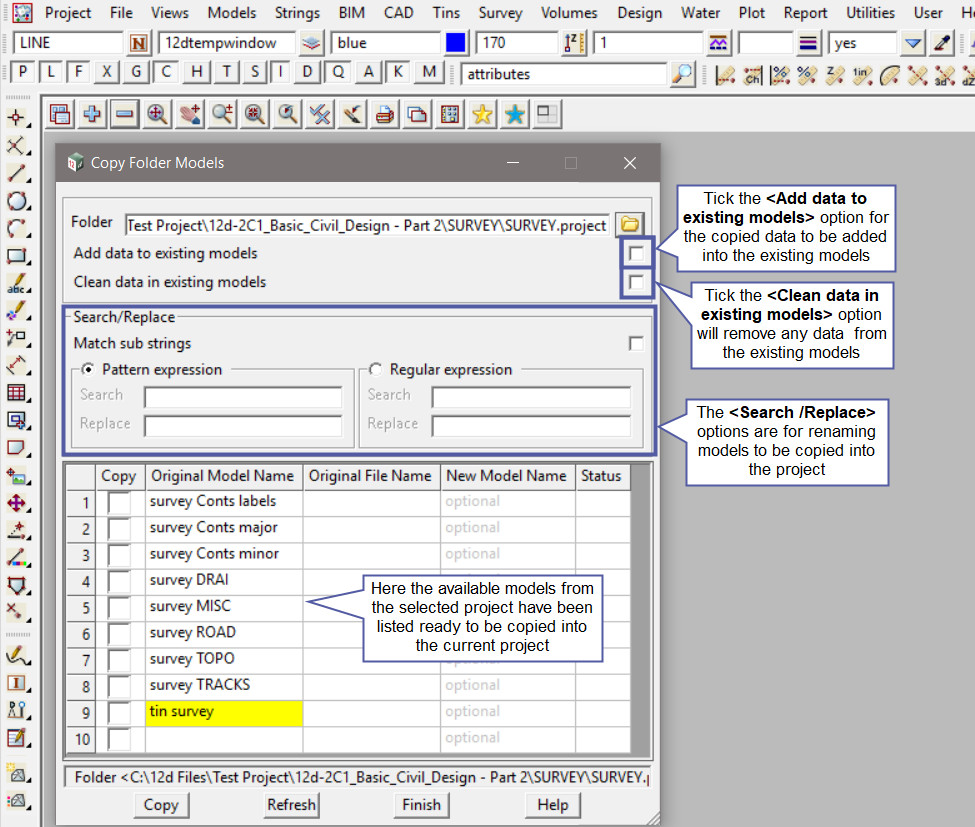Click the layers icon beside 12dtempwindow model box
The height and width of the screenshot is (827, 975).
[312, 44]
